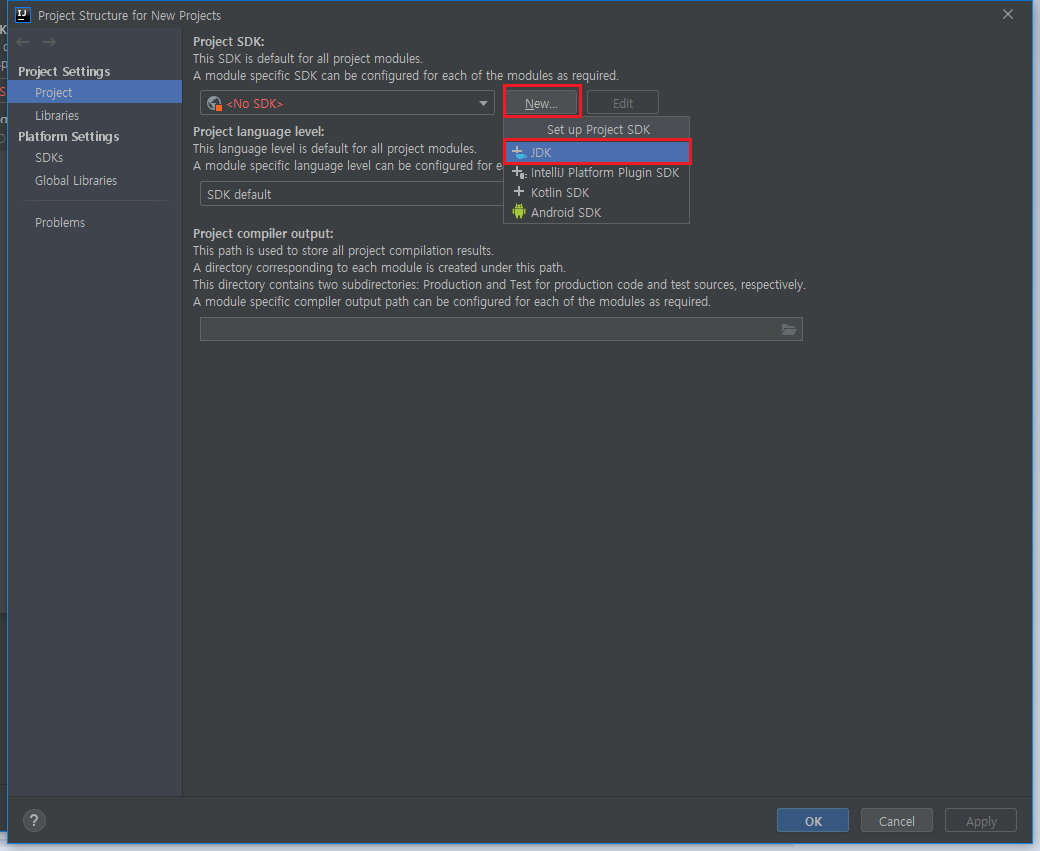
Task: Click the Project language level label
Action: click(259, 131)
